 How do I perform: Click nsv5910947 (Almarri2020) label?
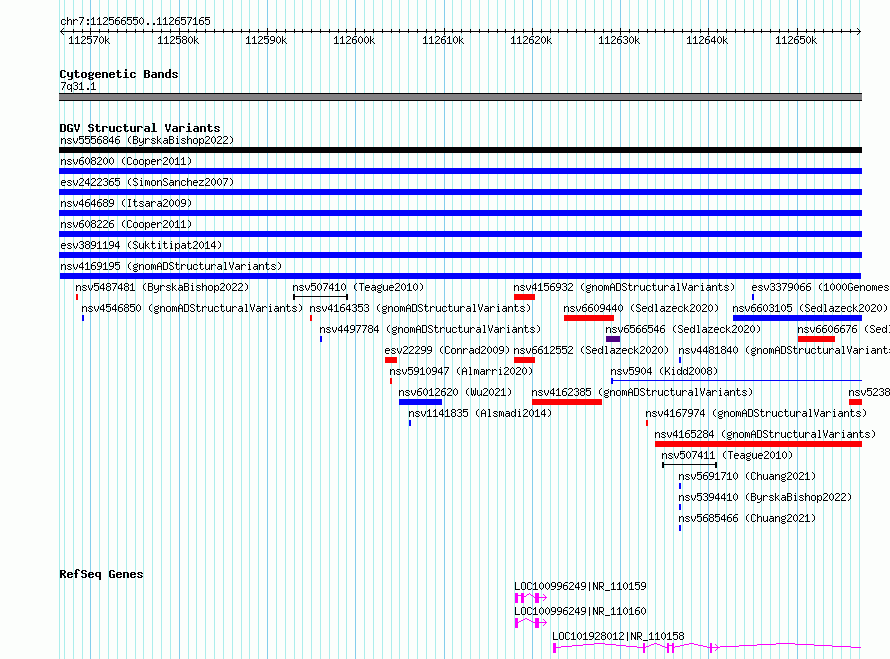click(461, 371)
